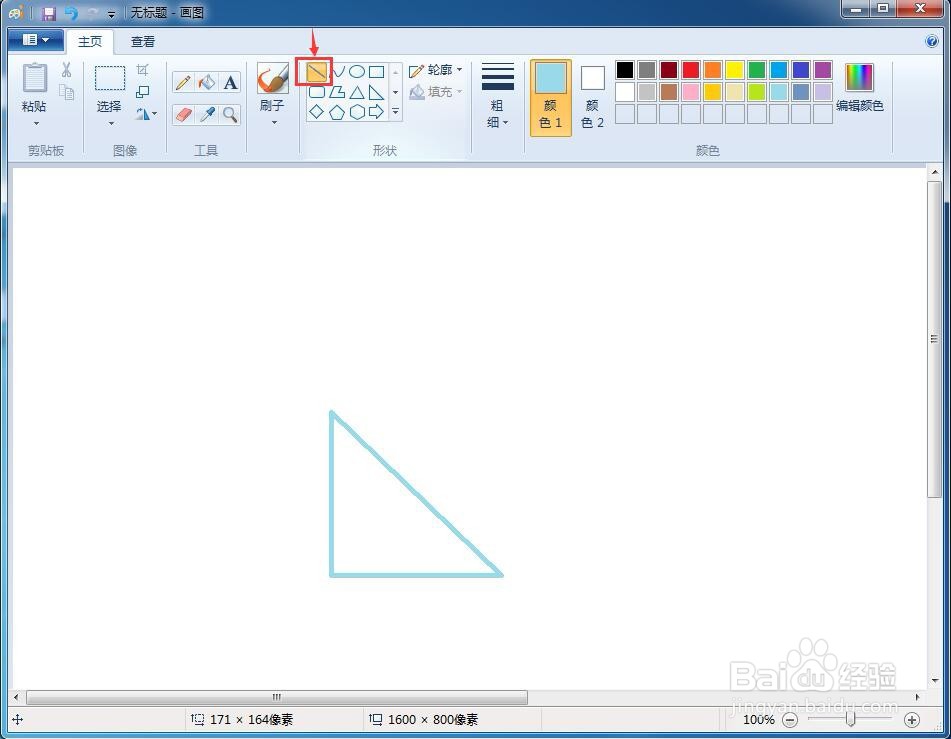This screenshot has height=739, width=951.
Task: Pick the orange color swatch
Action: coord(713,70)
